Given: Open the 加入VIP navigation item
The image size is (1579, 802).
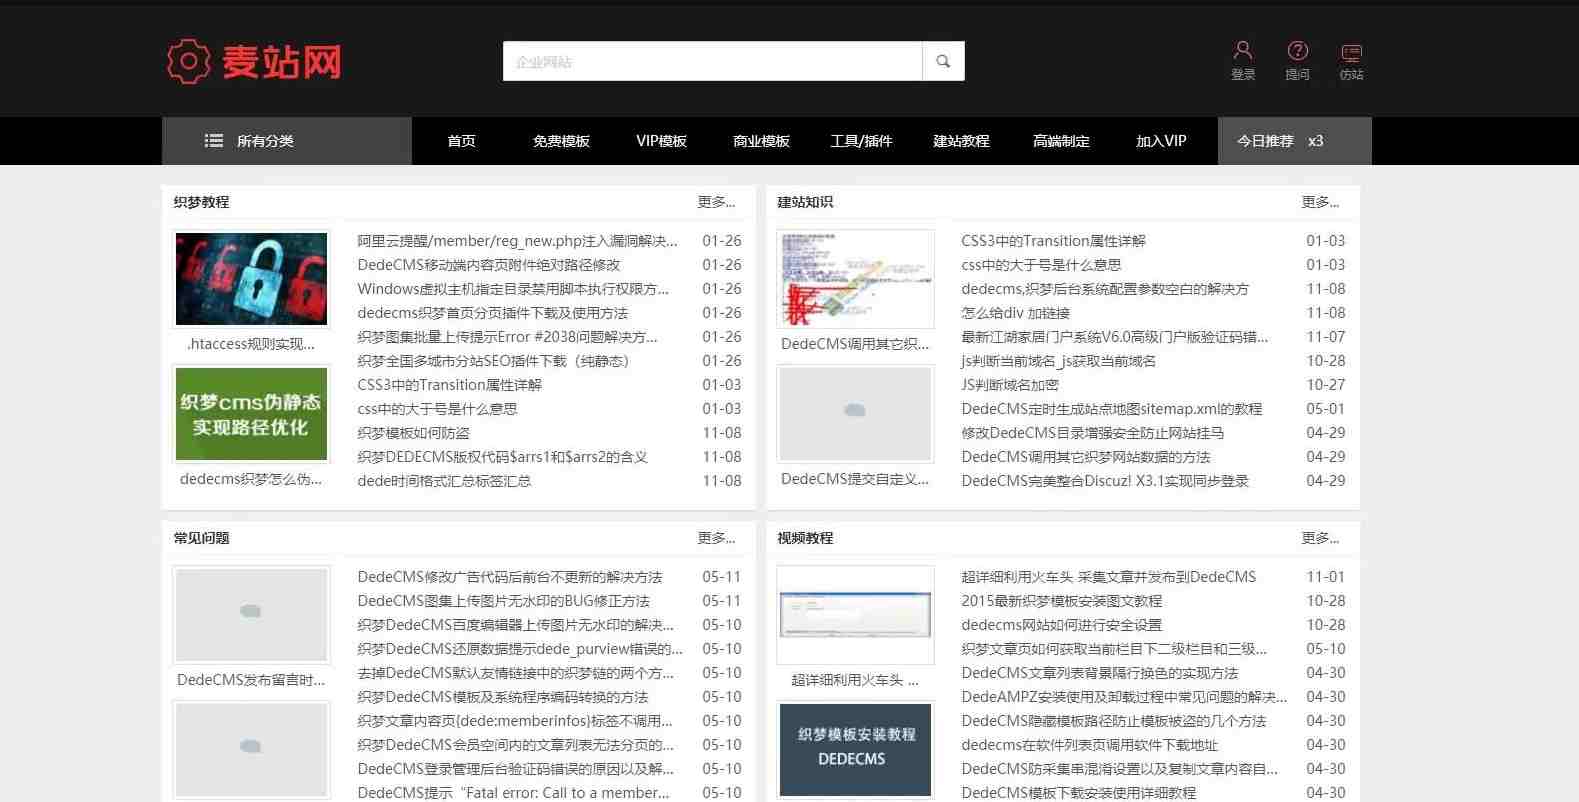Looking at the screenshot, I should click(x=1161, y=141).
